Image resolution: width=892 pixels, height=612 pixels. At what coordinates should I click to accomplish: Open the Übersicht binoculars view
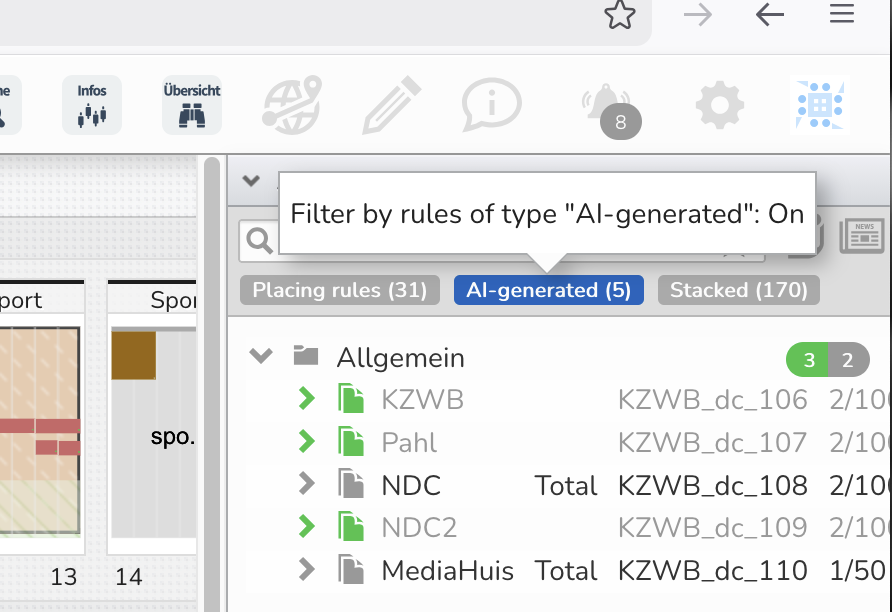point(192,105)
